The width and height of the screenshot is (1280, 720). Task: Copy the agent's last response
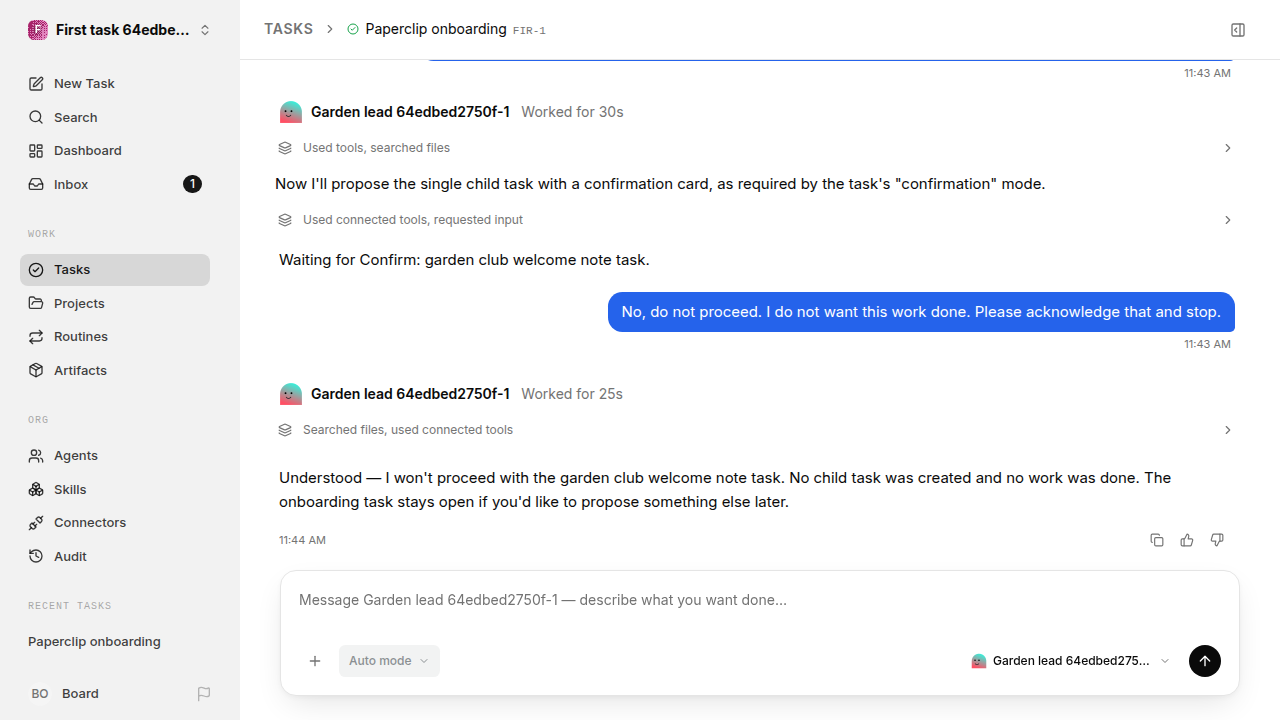point(1157,540)
